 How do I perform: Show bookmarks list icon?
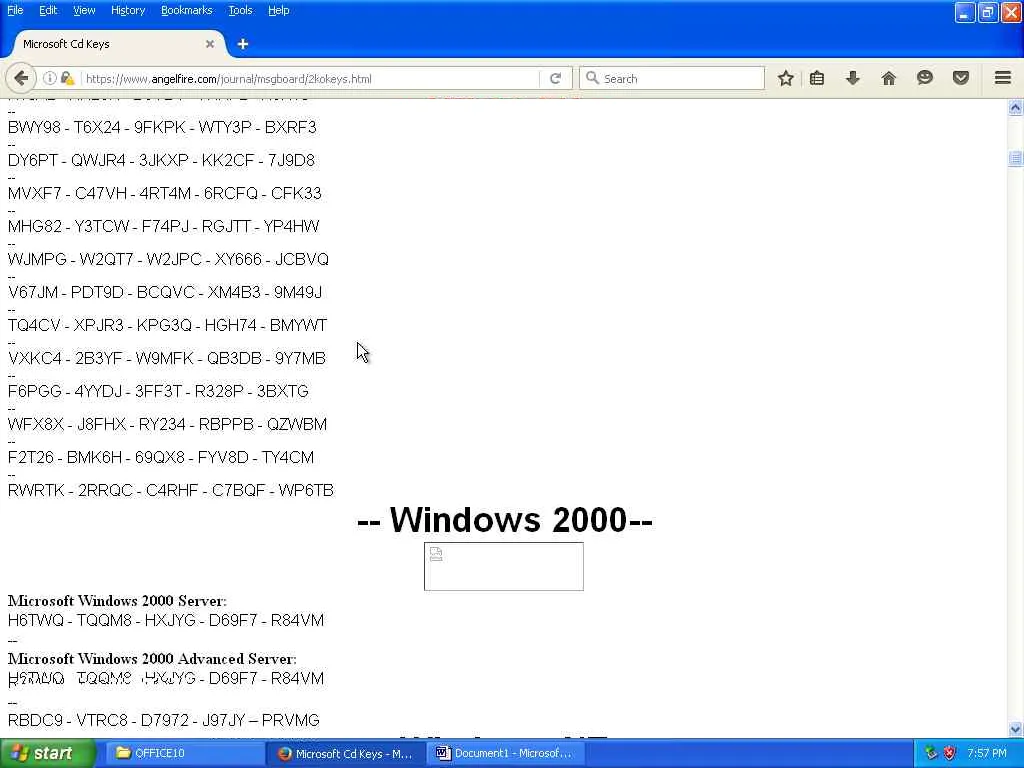tap(816, 78)
